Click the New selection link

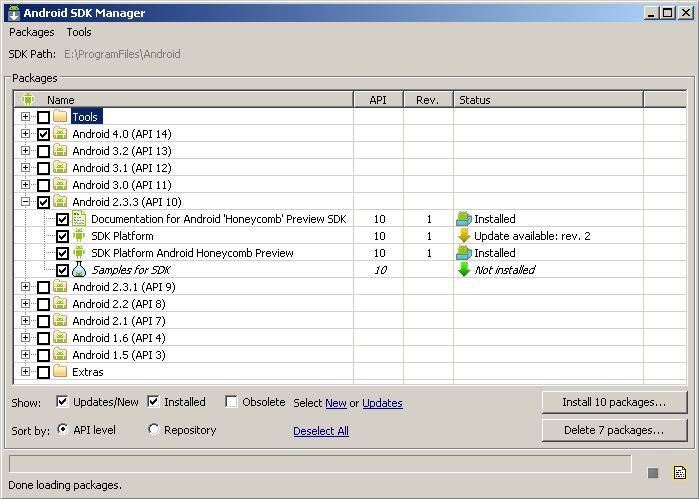(x=336, y=403)
